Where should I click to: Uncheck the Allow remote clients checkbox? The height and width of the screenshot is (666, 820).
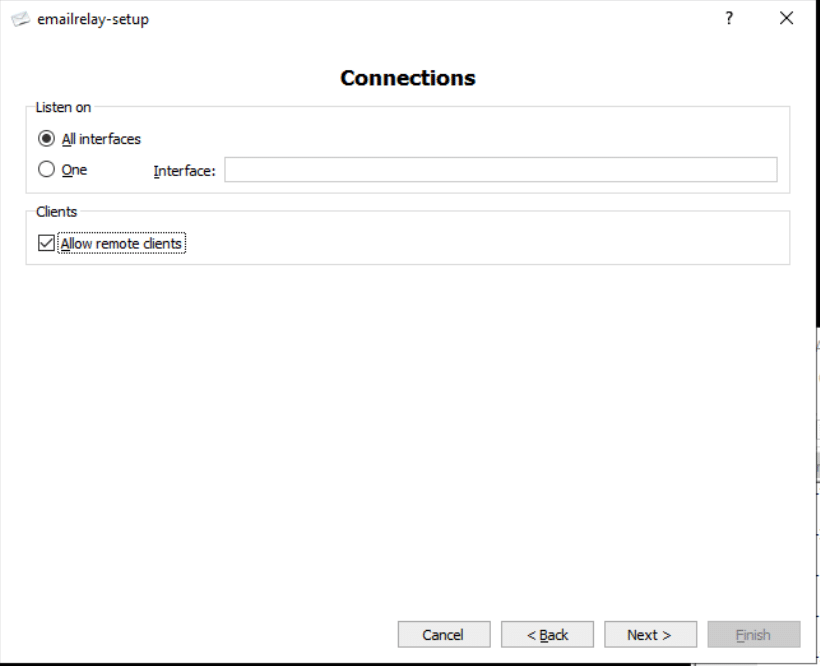coord(45,243)
